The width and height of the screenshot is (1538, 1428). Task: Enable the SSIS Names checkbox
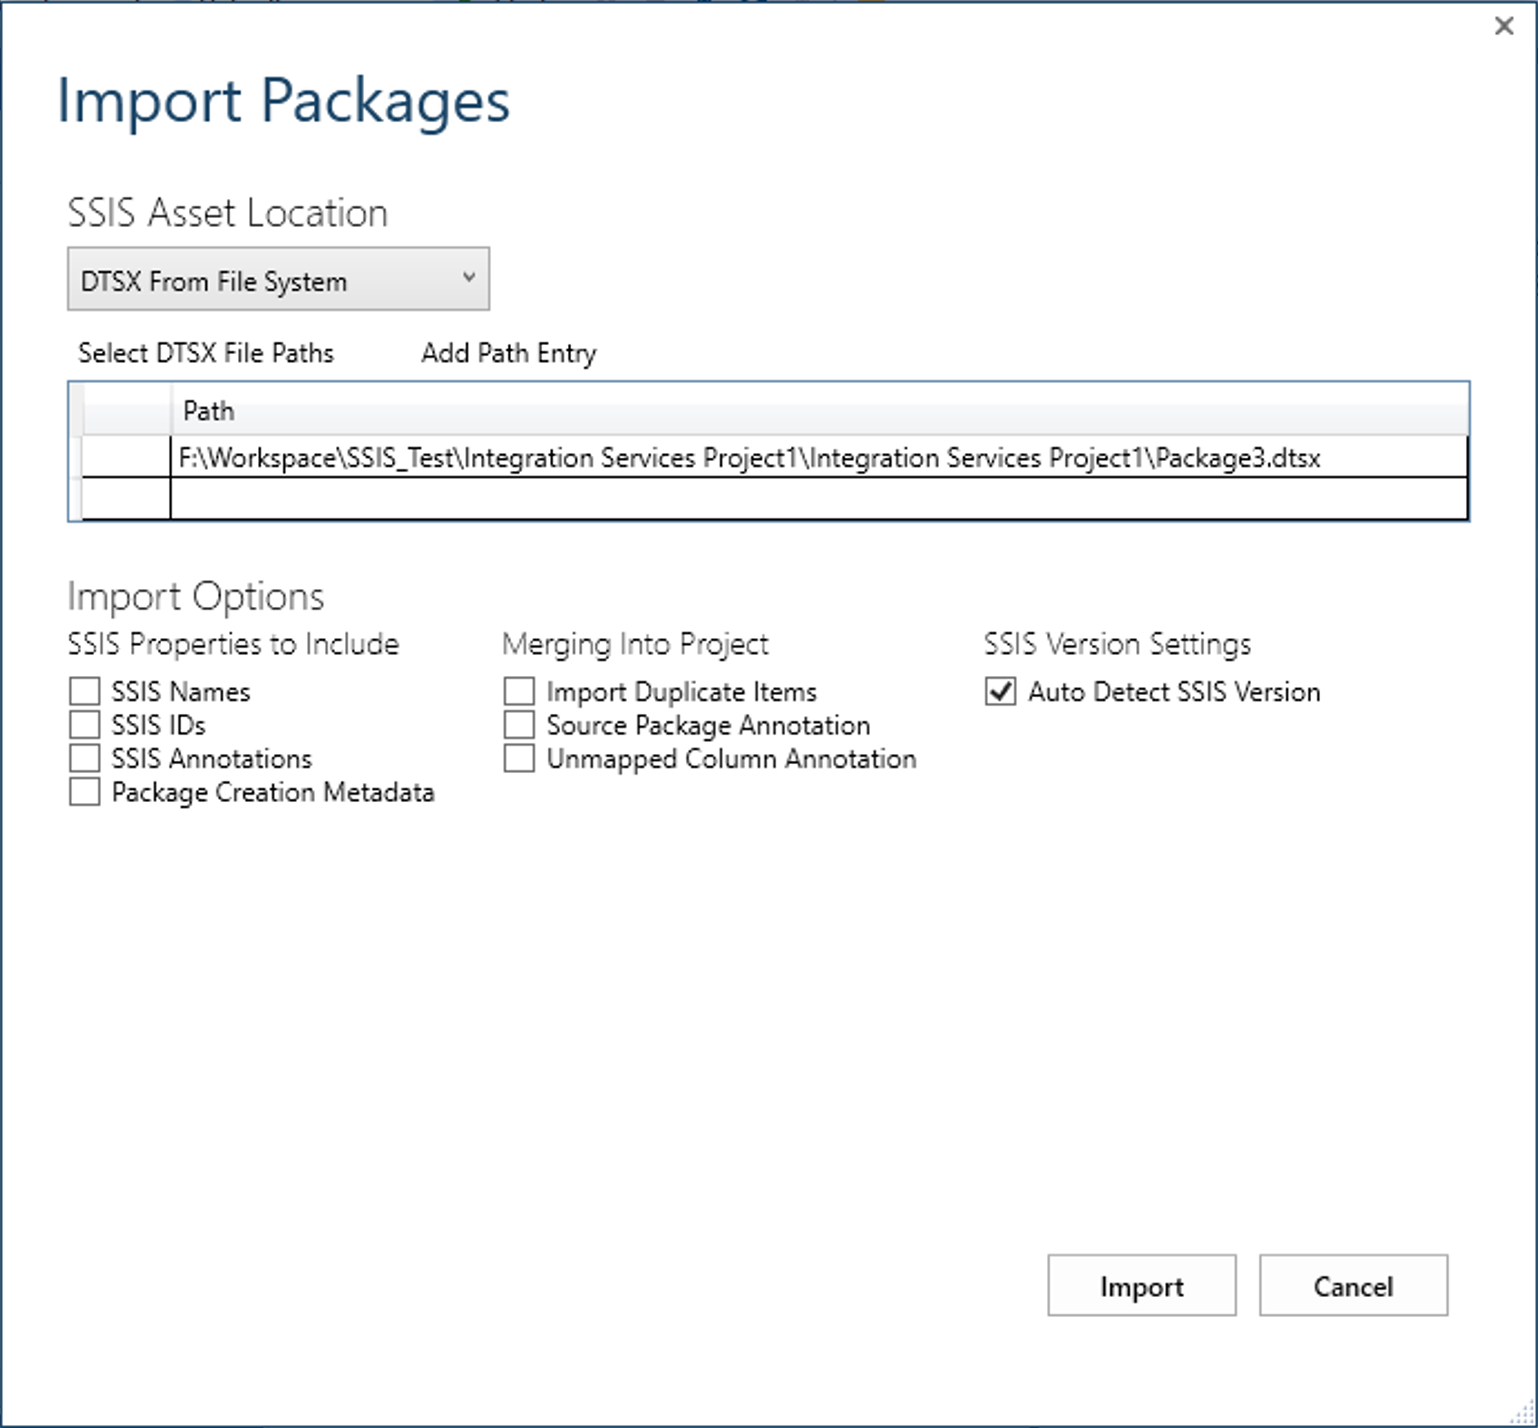coord(83,690)
